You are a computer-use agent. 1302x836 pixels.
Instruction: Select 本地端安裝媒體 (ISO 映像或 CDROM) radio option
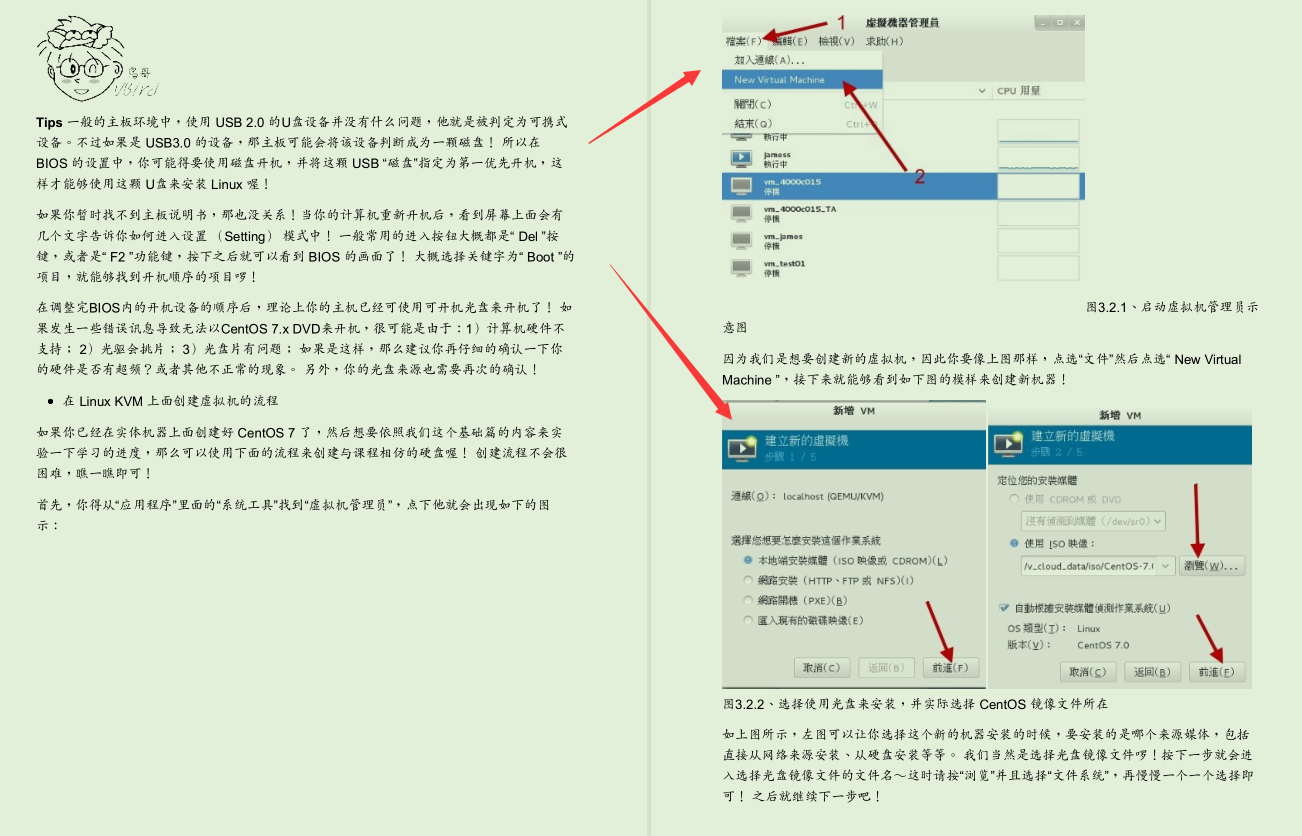click(x=747, y=560)
